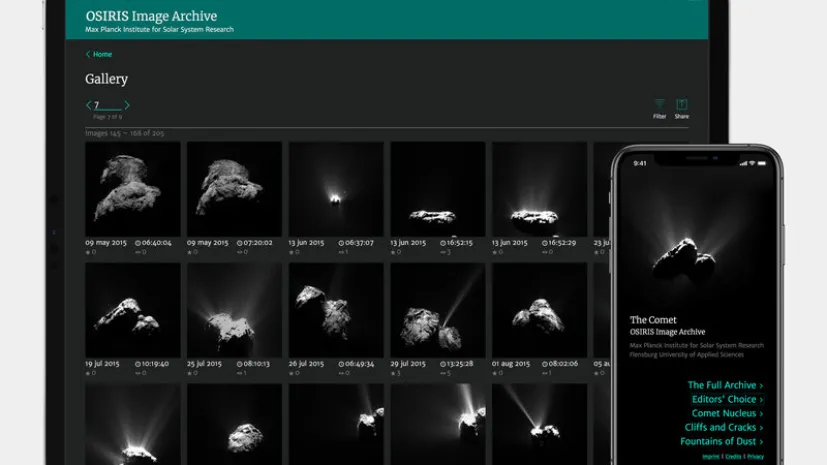Open the 26 jul 2015 06:49:34 thumbnail
The width and height of the screenshot is (827, 465).
coord(336,310)
